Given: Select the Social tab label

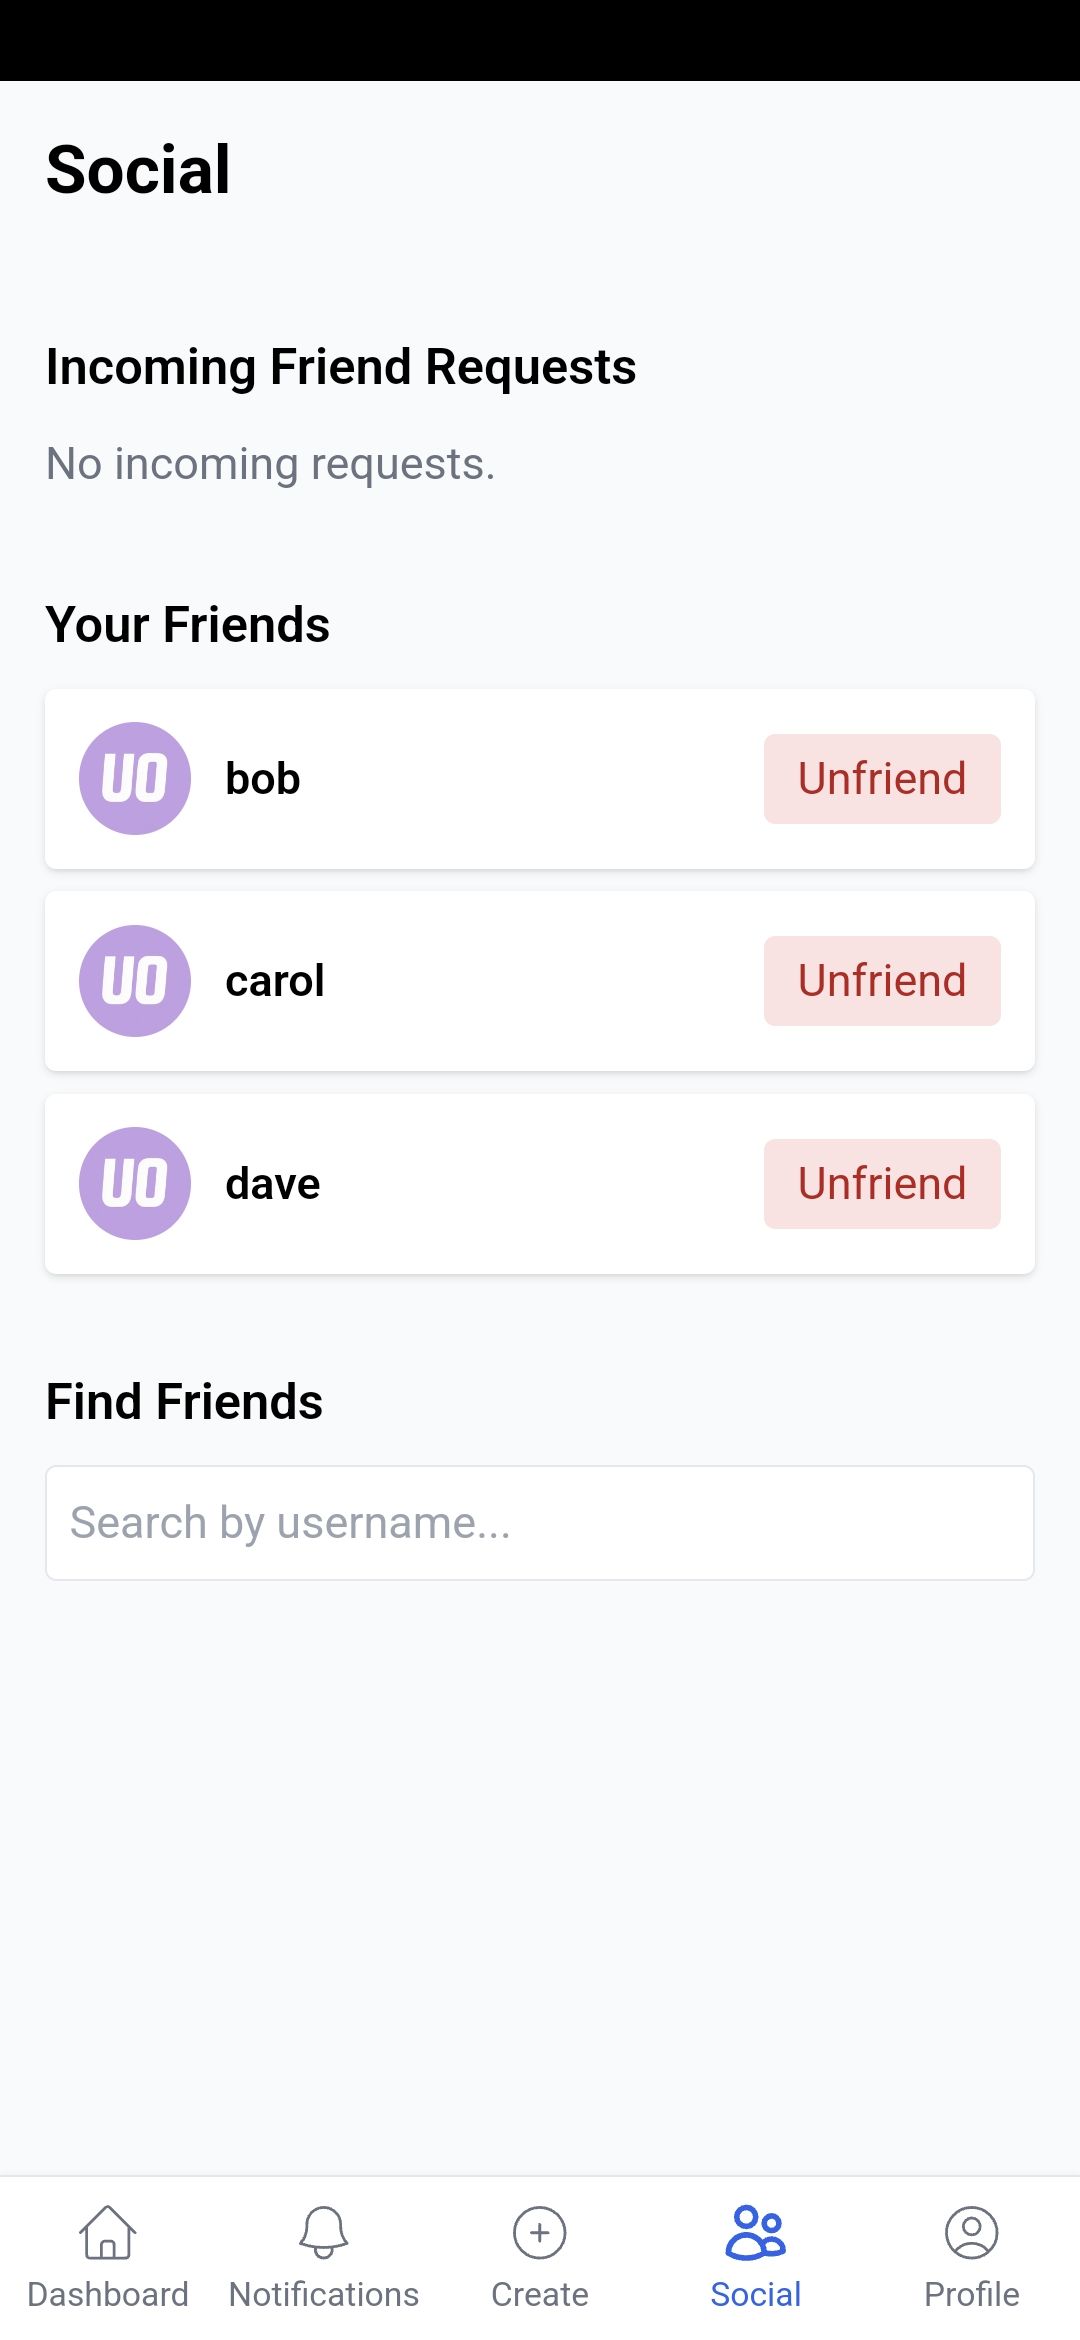Looking at the screenshot, I should 756,2294.
